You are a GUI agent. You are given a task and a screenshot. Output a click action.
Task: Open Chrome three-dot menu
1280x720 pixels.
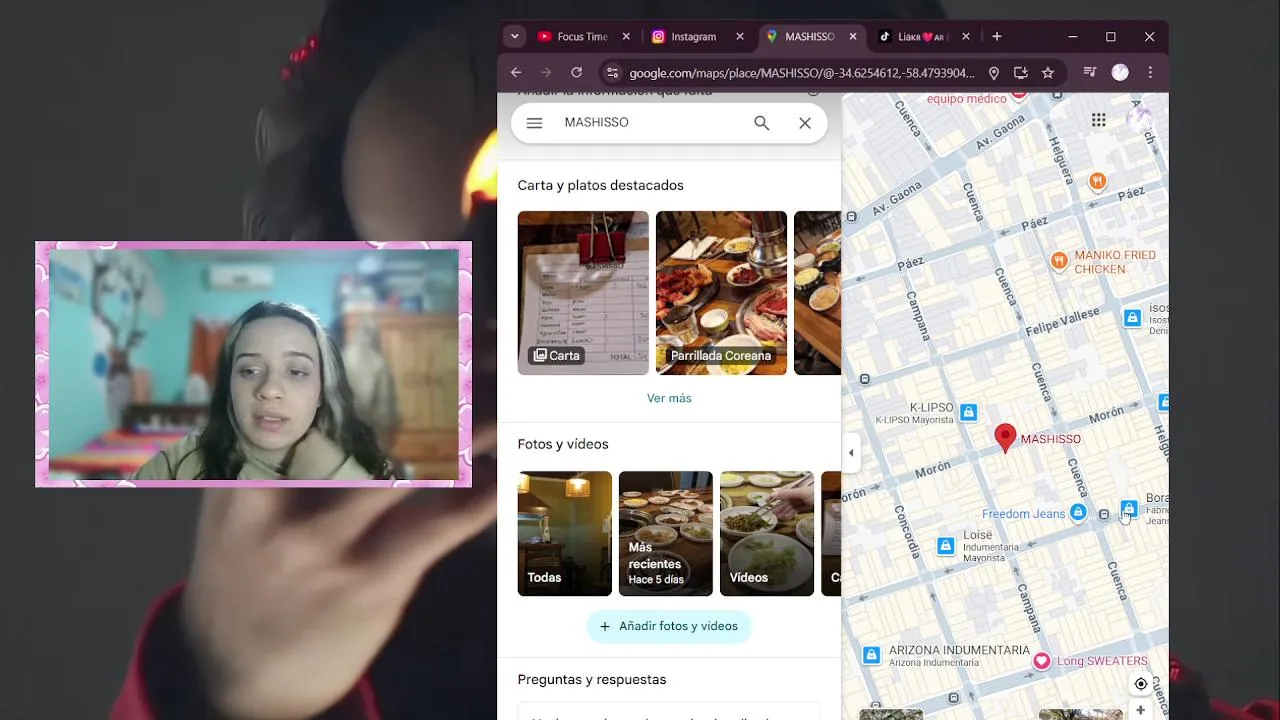point(1150,72)
